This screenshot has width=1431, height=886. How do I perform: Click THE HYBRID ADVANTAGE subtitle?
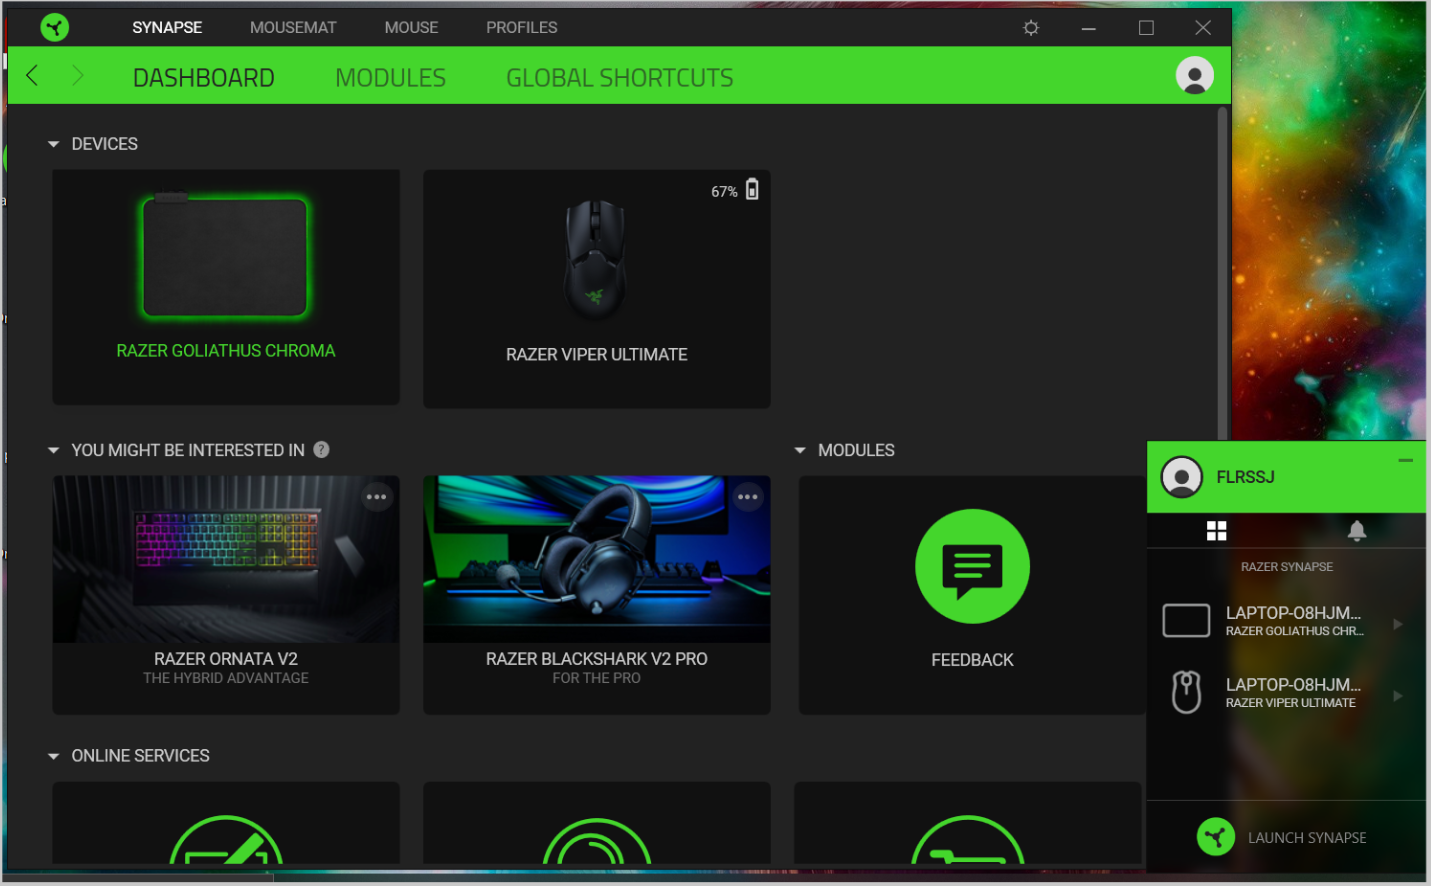point(226,678)
